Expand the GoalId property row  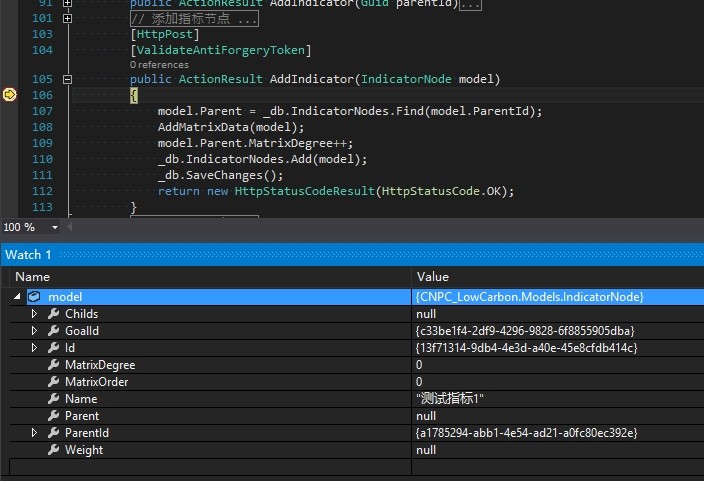[x=34, y=331]
